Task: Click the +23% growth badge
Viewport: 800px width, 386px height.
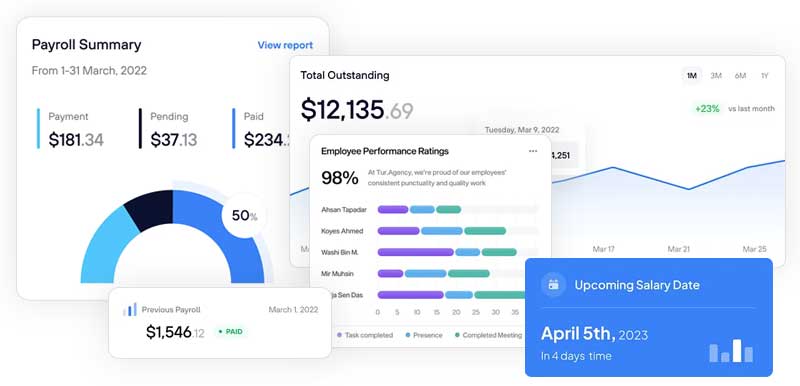Action: point(707,108)
